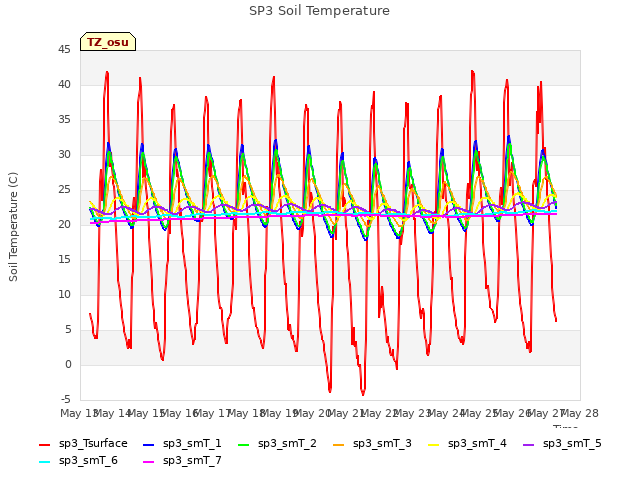This screenshot has width=640, height=480.
Task: Click the orange sp3_smT_3 legend swatch
Action: click(339, 444)
